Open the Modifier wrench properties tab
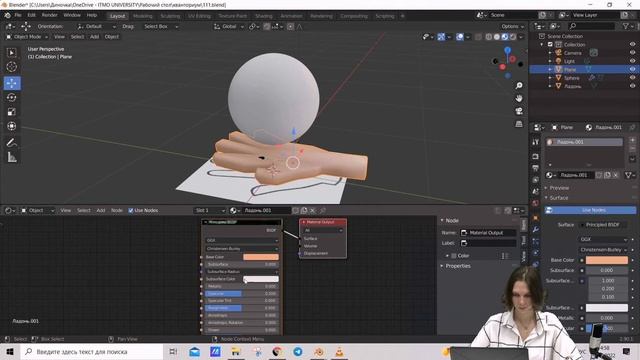This screenshot has height=360, width=640. tap(536, 229)
